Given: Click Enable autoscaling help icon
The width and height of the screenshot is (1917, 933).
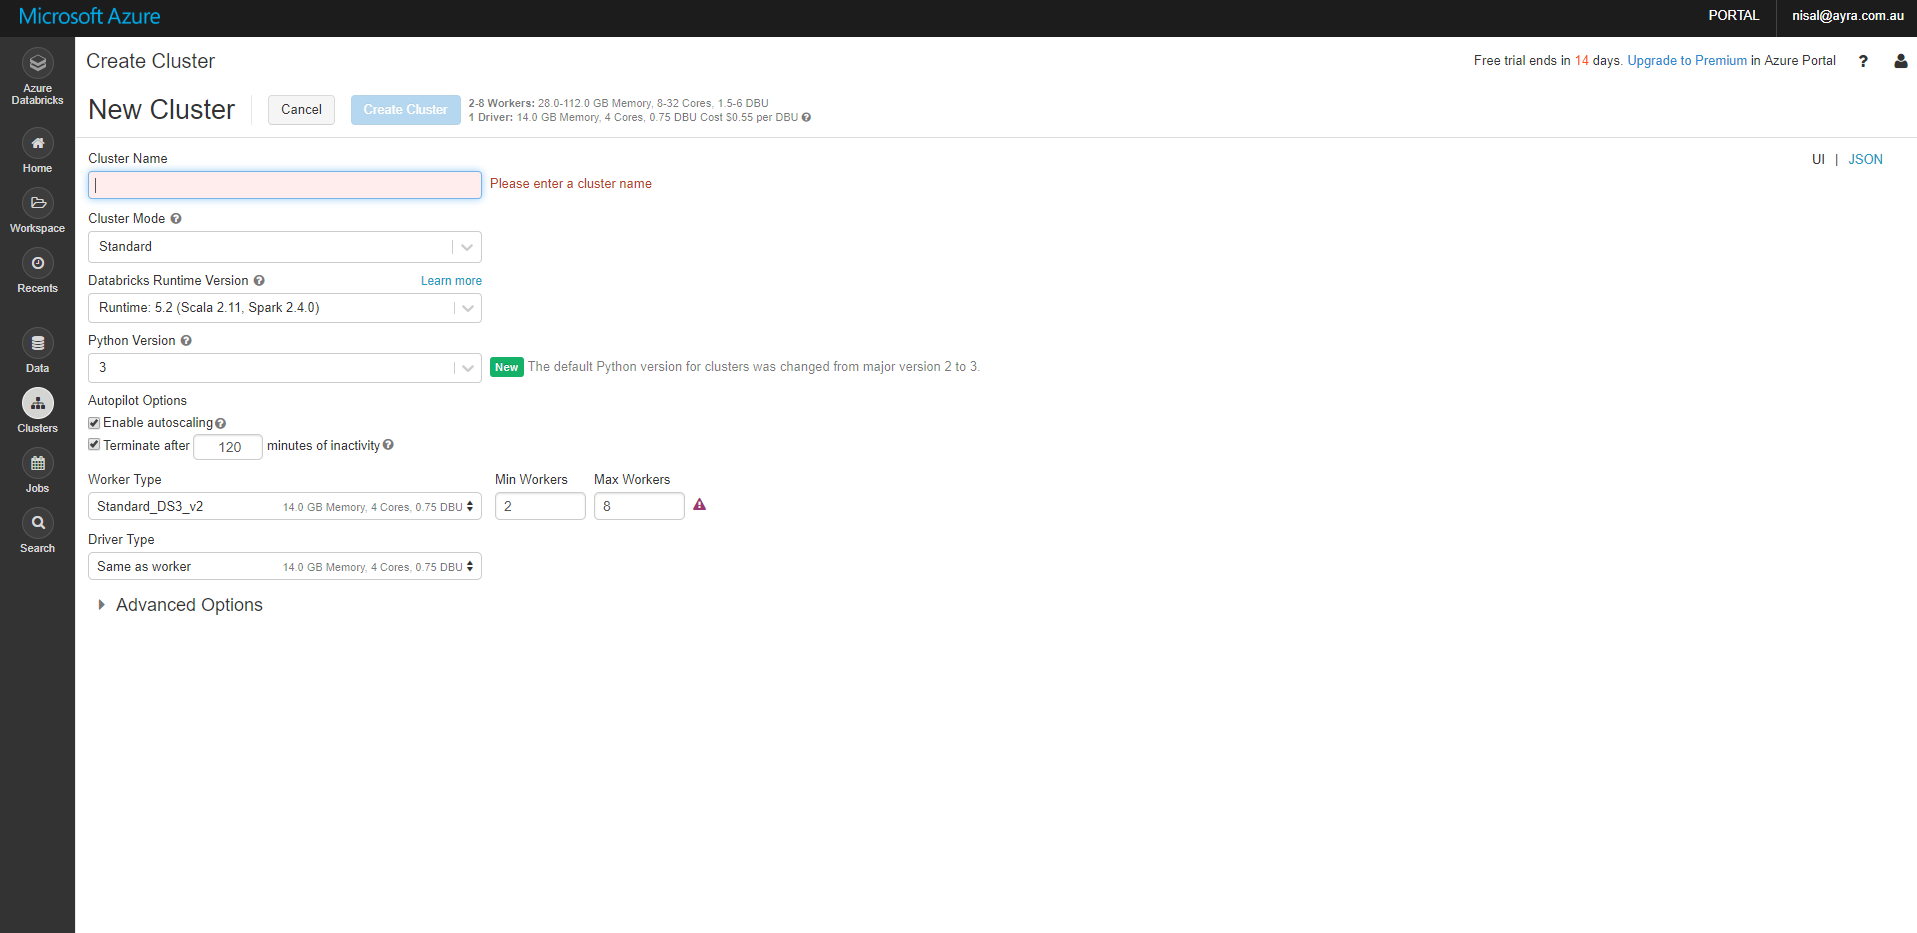Looking at the screenshot, I should pyautogui.click(x=220, y=424).
